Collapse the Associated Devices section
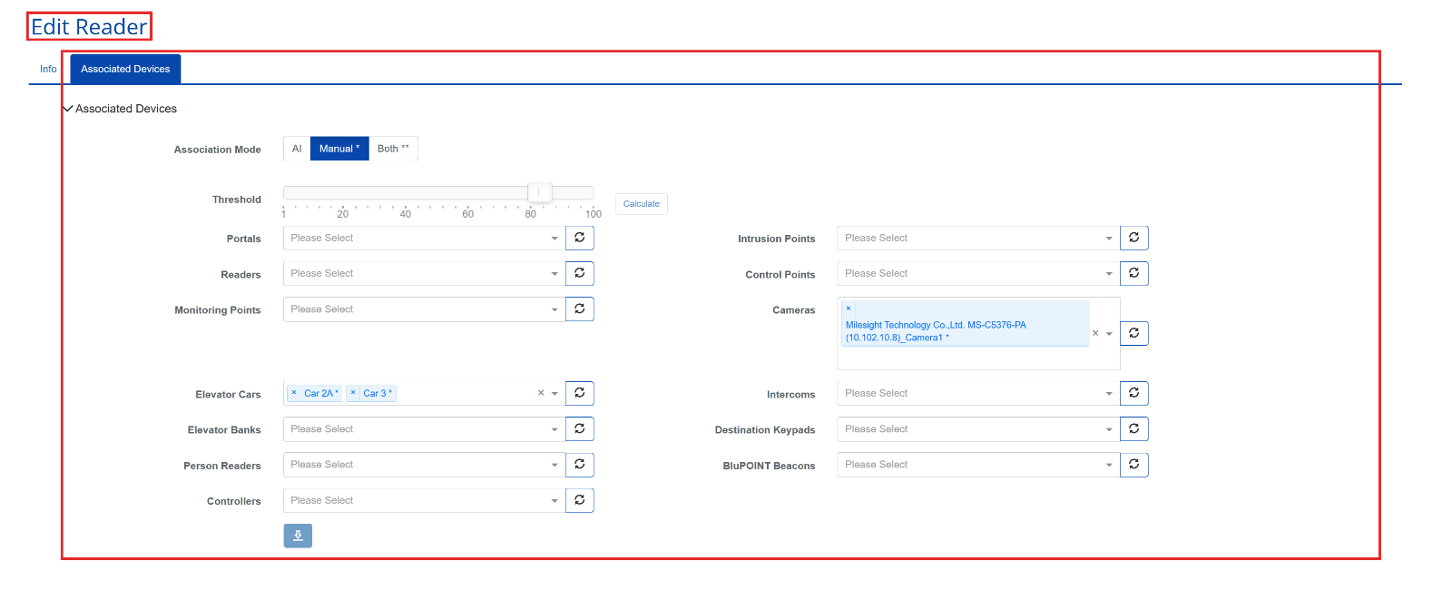This screenshot has height=594, width=1444. point(68,108)
